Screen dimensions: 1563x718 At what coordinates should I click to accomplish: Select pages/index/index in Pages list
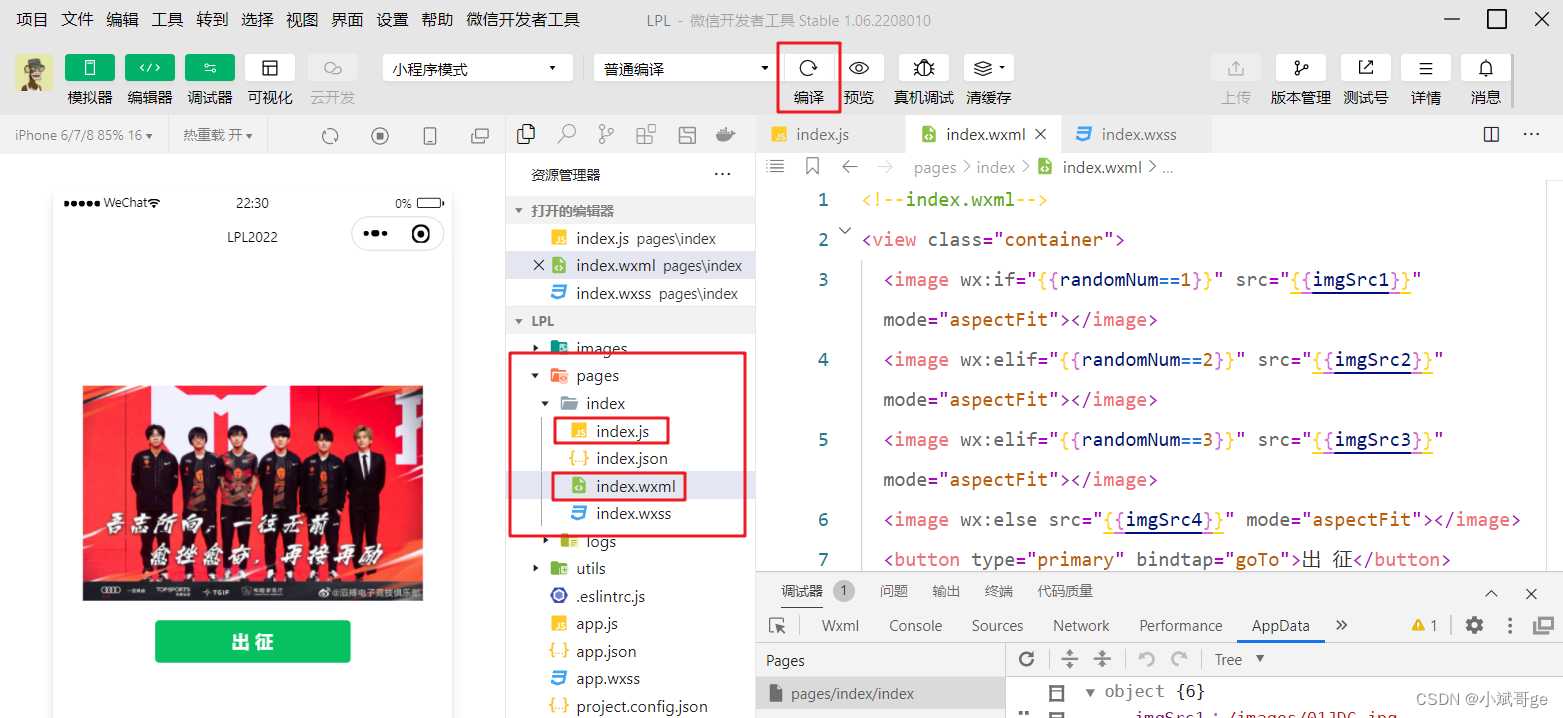click(x=880, y=694)
